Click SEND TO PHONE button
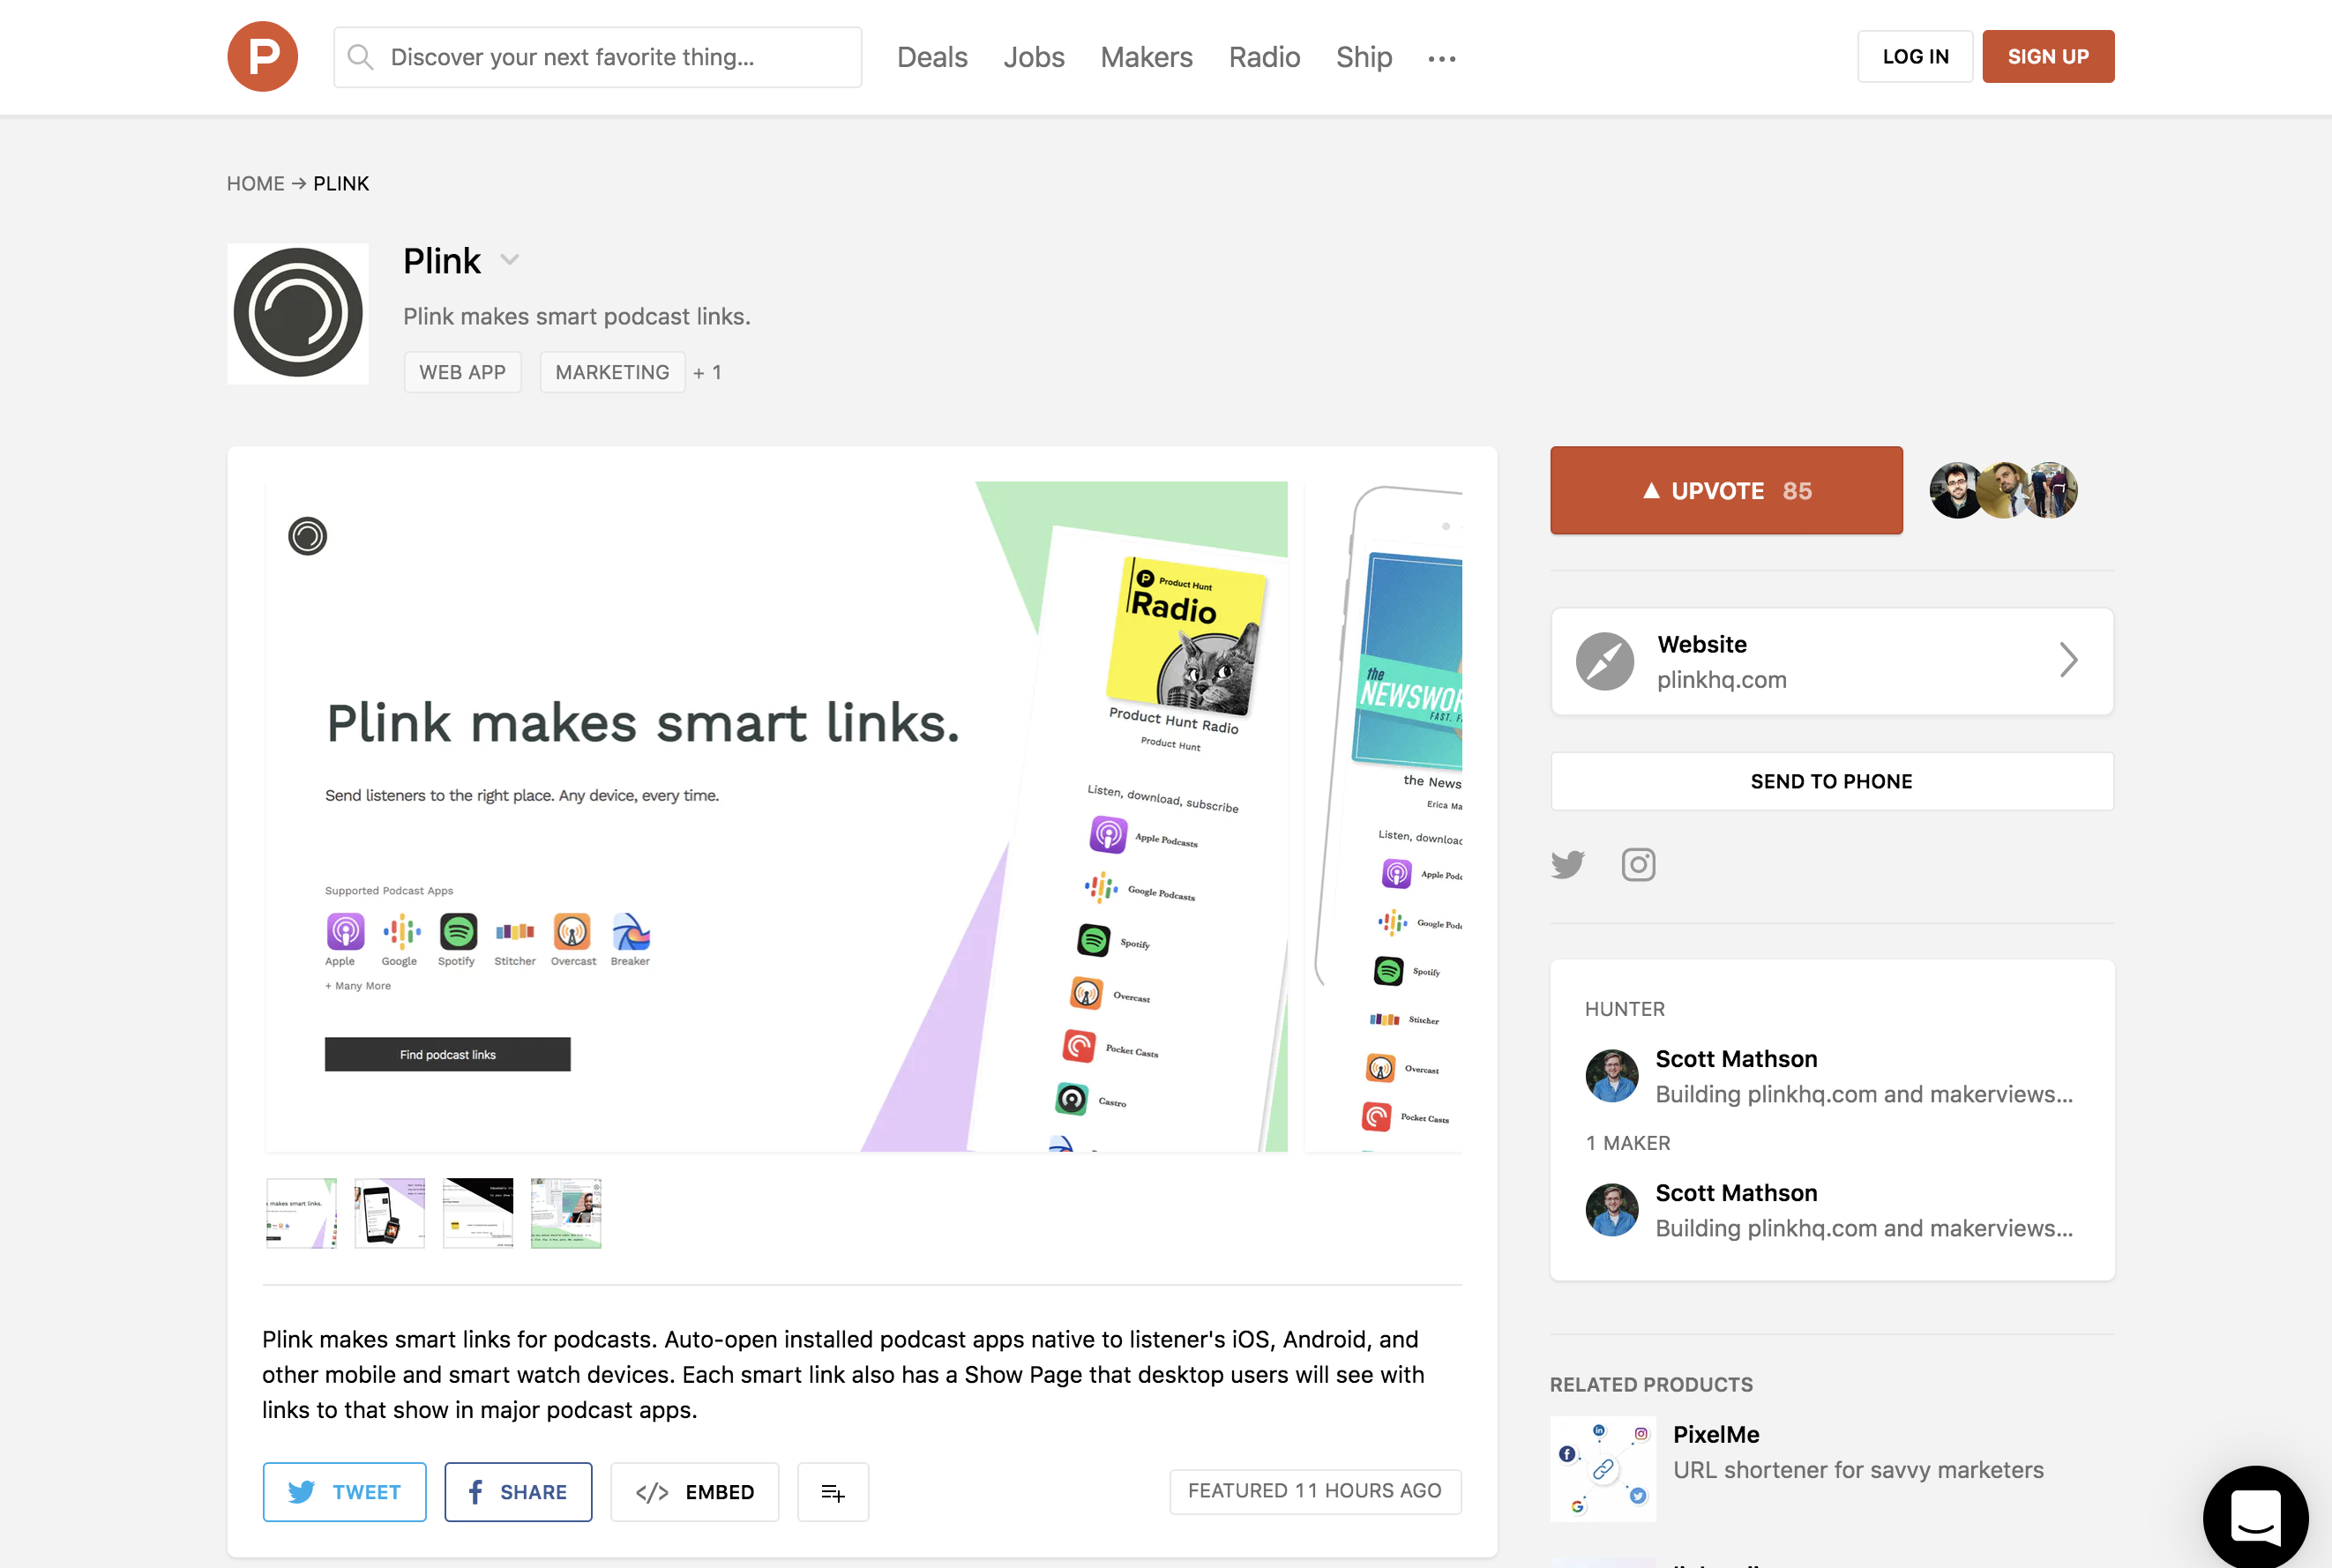Viewport: 2332px width, 1568px height. coord(1831,781)
